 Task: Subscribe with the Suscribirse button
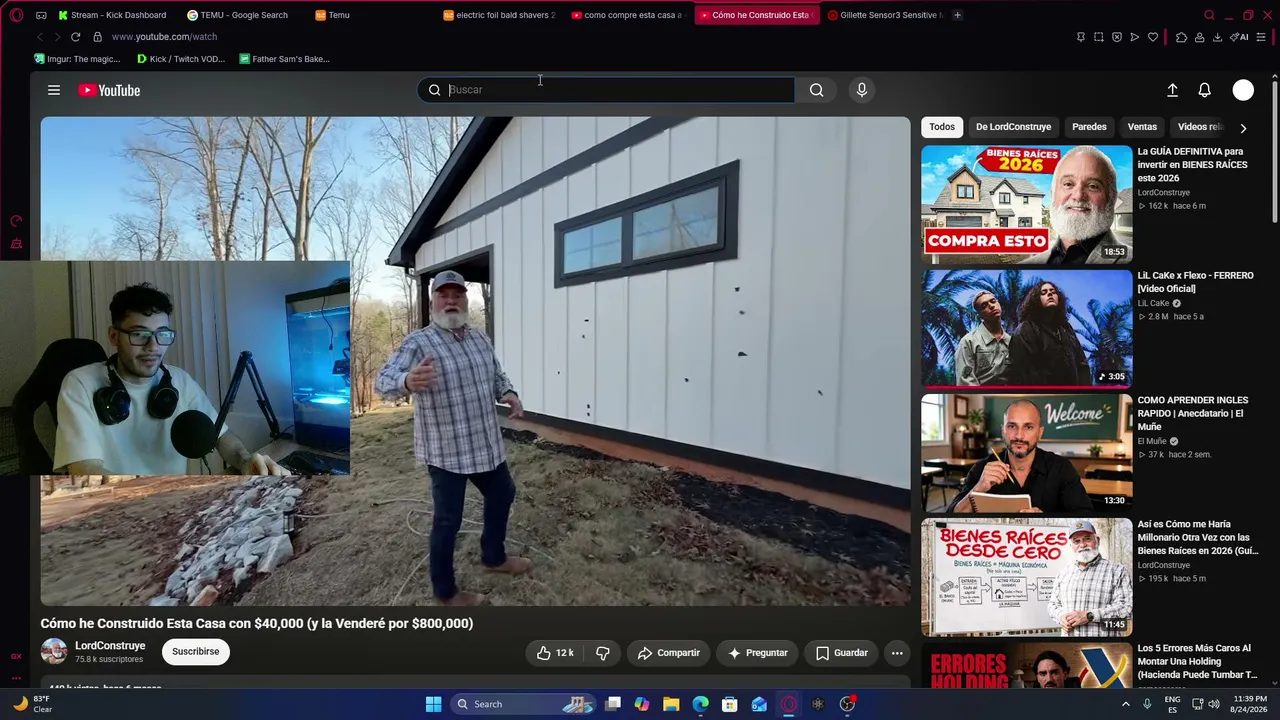pos(195,652)
